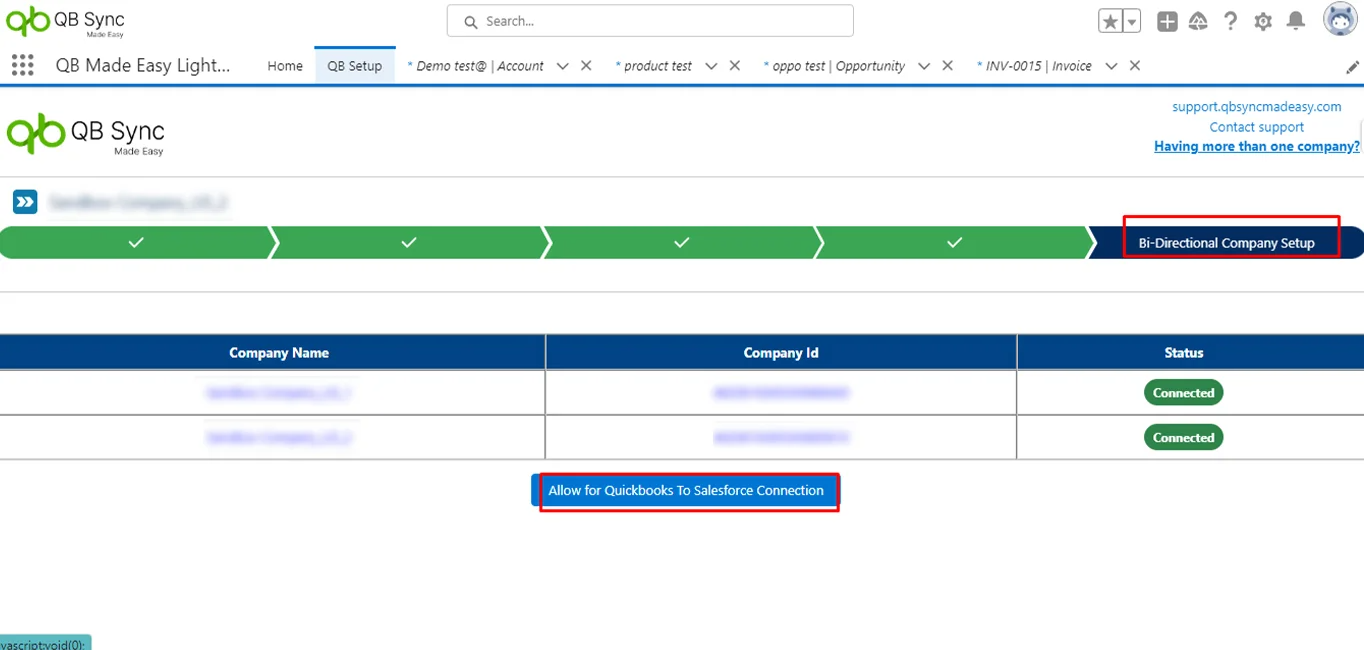Screen dimensions: 1364x650
Task: Click Allow for Quickbooks To Salesforce Connection
Action: 686,491
